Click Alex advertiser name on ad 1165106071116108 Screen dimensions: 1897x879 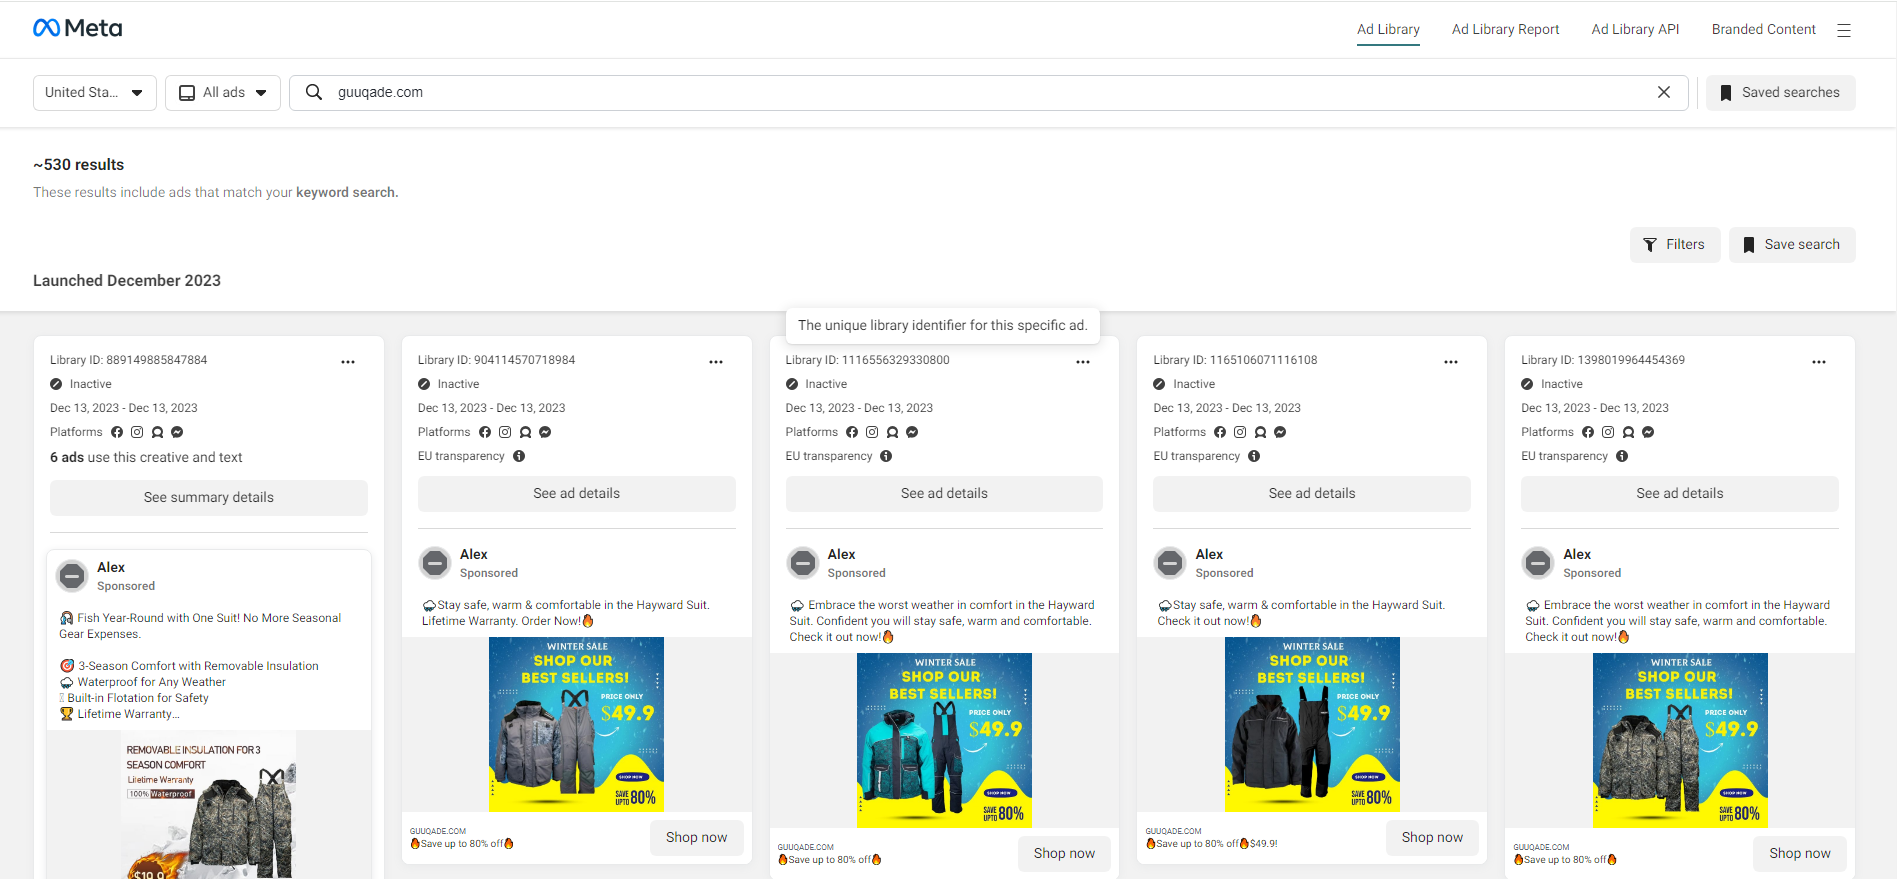(x=1209, y=554)
